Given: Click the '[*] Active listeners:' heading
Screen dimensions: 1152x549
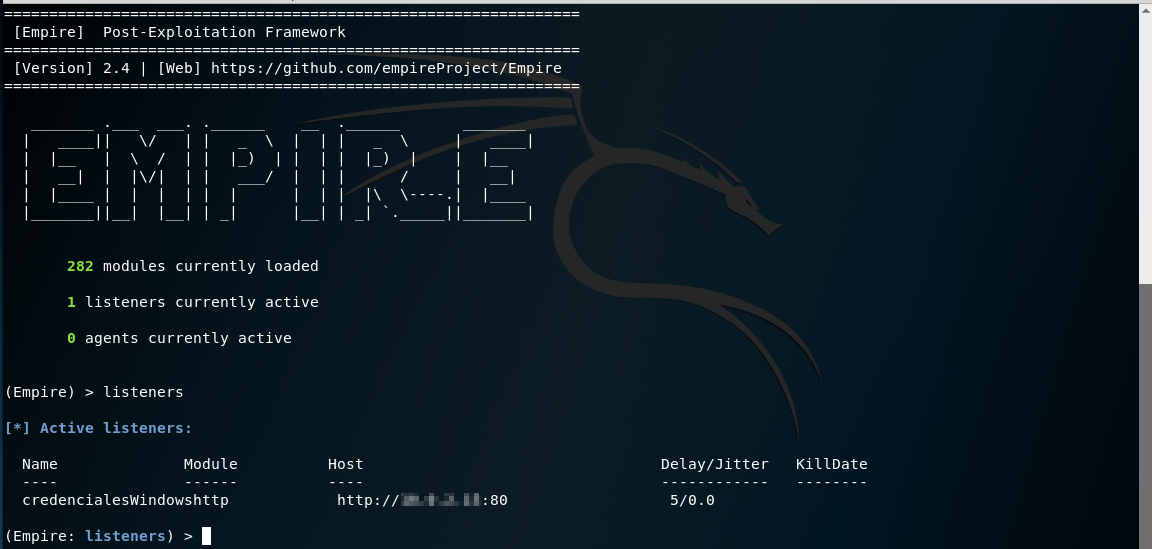Looking at the screenshot, I should click(98, 428).
